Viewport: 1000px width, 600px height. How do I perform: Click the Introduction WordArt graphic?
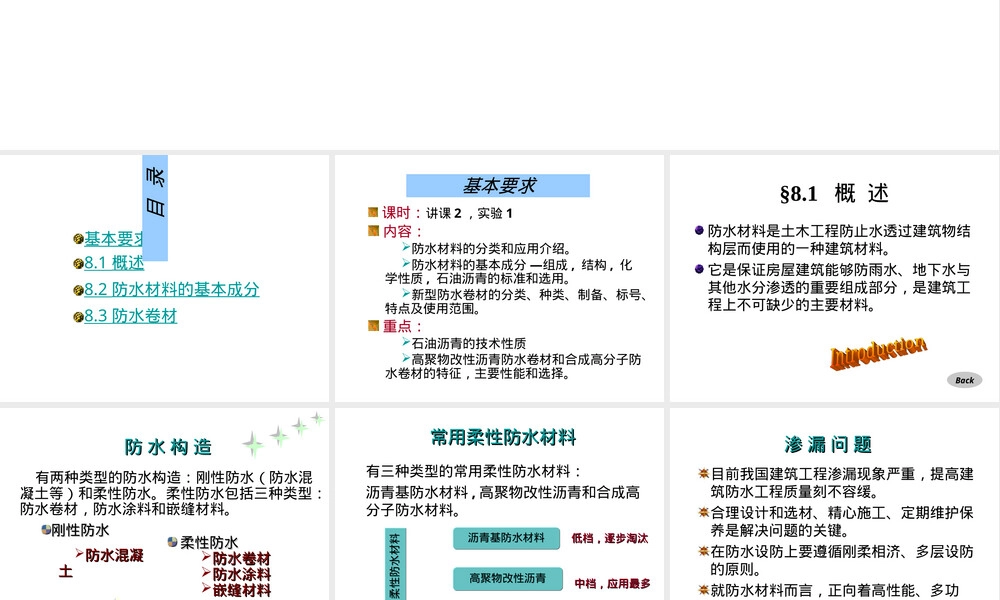tap(878, 352)
